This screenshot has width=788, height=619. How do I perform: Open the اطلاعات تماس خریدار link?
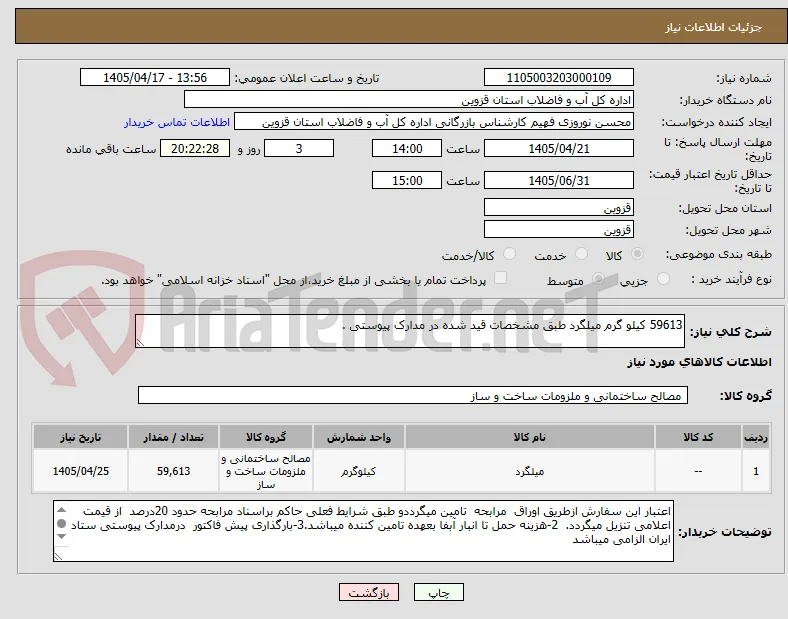point(177,122)
